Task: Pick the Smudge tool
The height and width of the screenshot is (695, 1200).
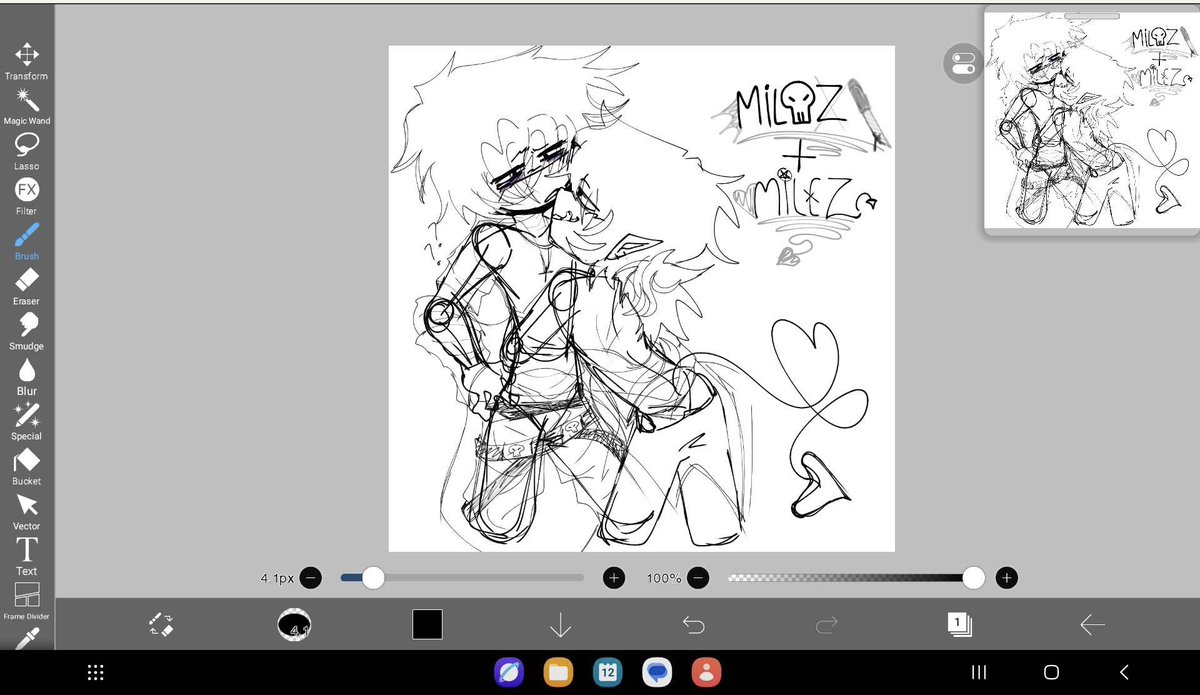Action: 26,330
